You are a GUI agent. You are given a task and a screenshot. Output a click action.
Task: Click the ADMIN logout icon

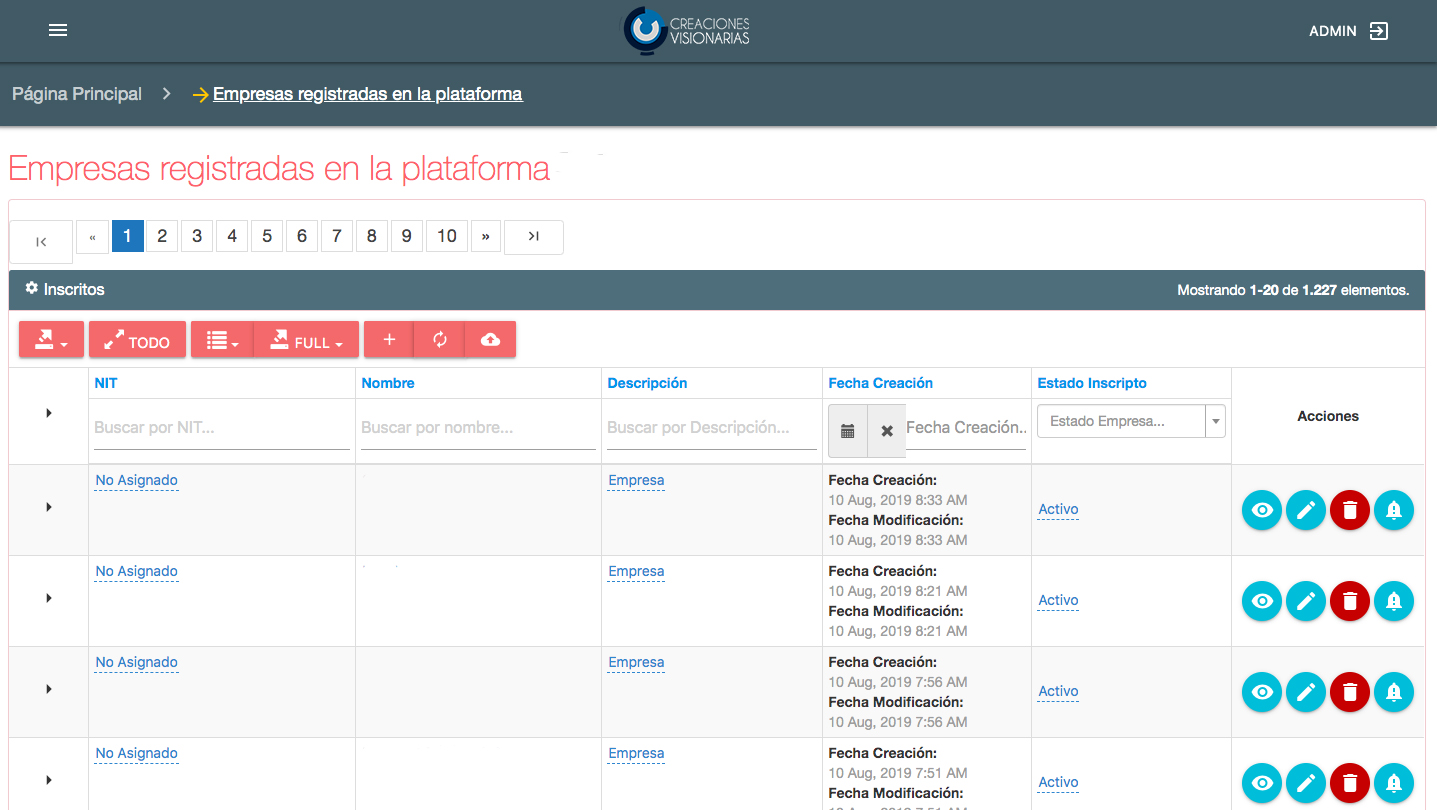(1379, 31)
